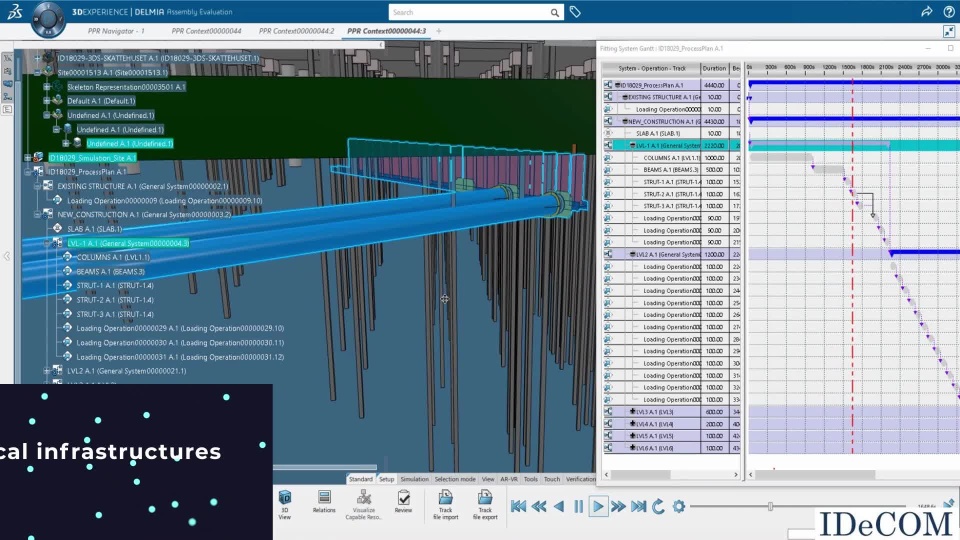Click the Track file import icon
Screen dimensions: 960x540
click(x=445, y=498)
